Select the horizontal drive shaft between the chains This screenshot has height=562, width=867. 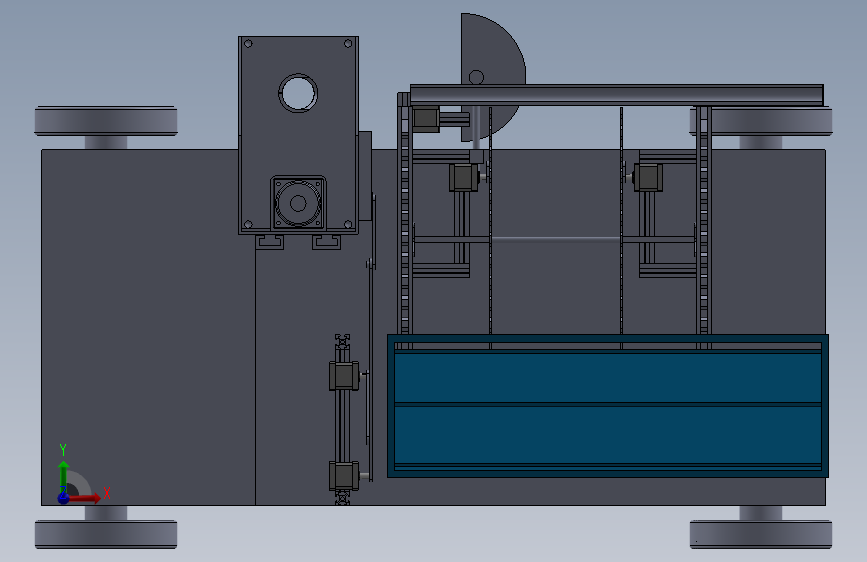[555, 240]
